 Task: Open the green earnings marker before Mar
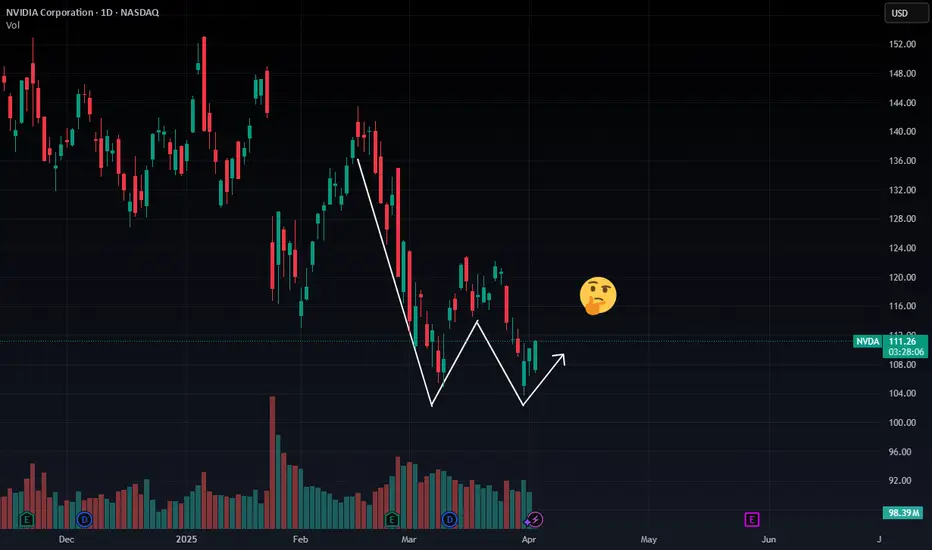tap(392, 520)
